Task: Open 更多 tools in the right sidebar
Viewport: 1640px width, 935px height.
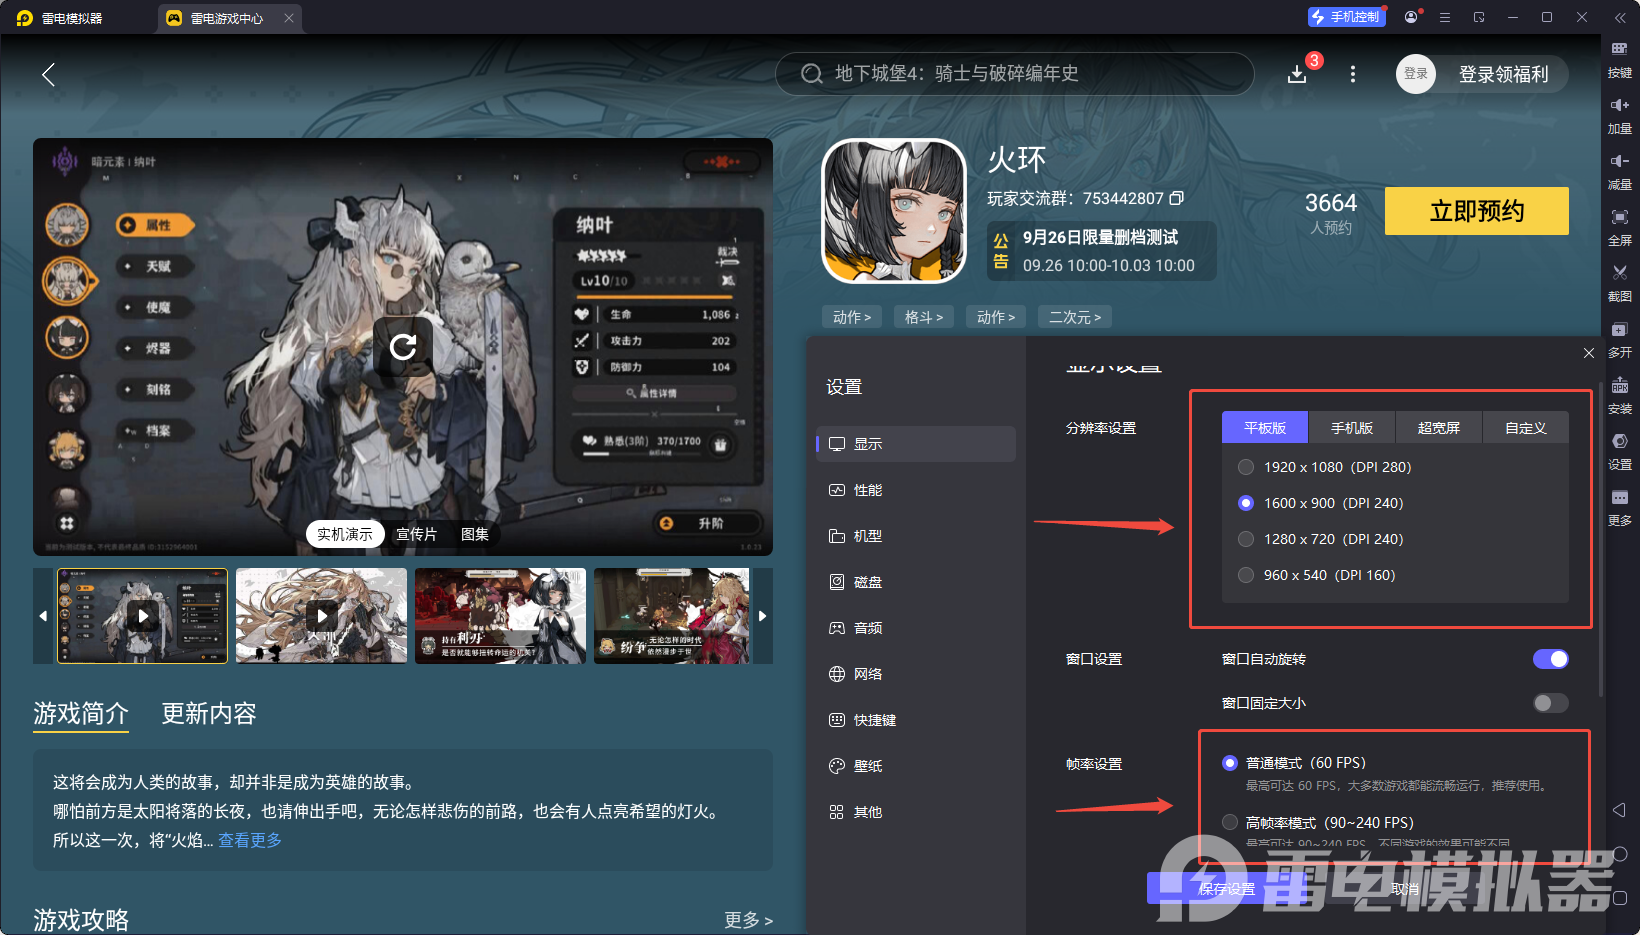Action: pyautogui.click(x=1620, y=507)
